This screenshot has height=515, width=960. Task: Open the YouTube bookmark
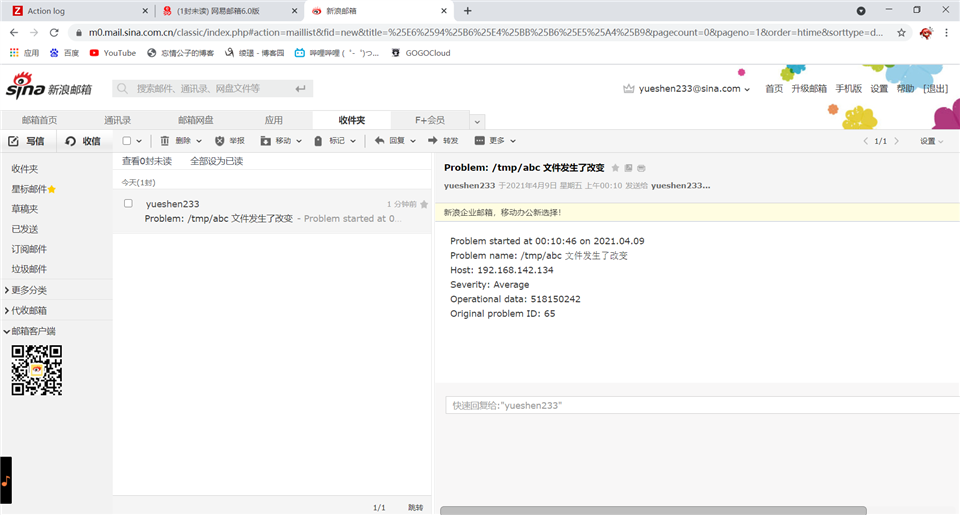point(113,53)
